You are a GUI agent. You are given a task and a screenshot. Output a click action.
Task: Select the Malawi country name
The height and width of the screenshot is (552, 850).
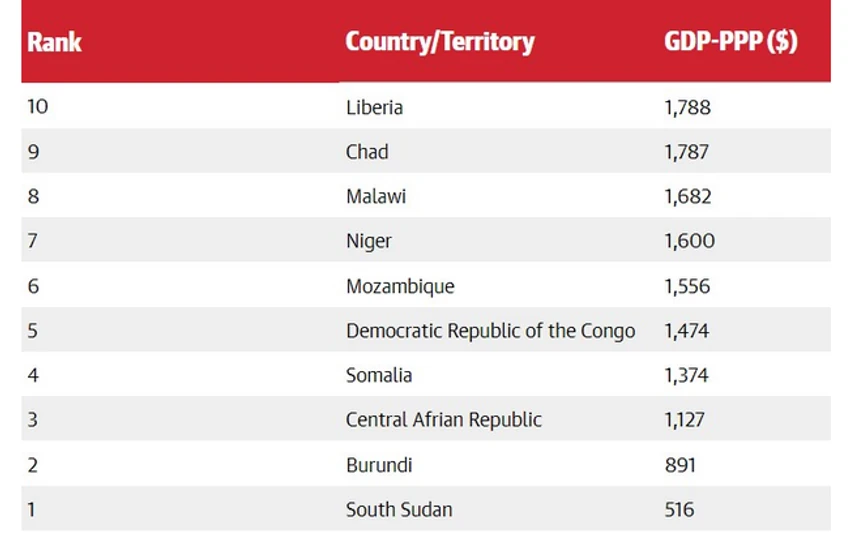pyautogui.click(x=376, y=196)
